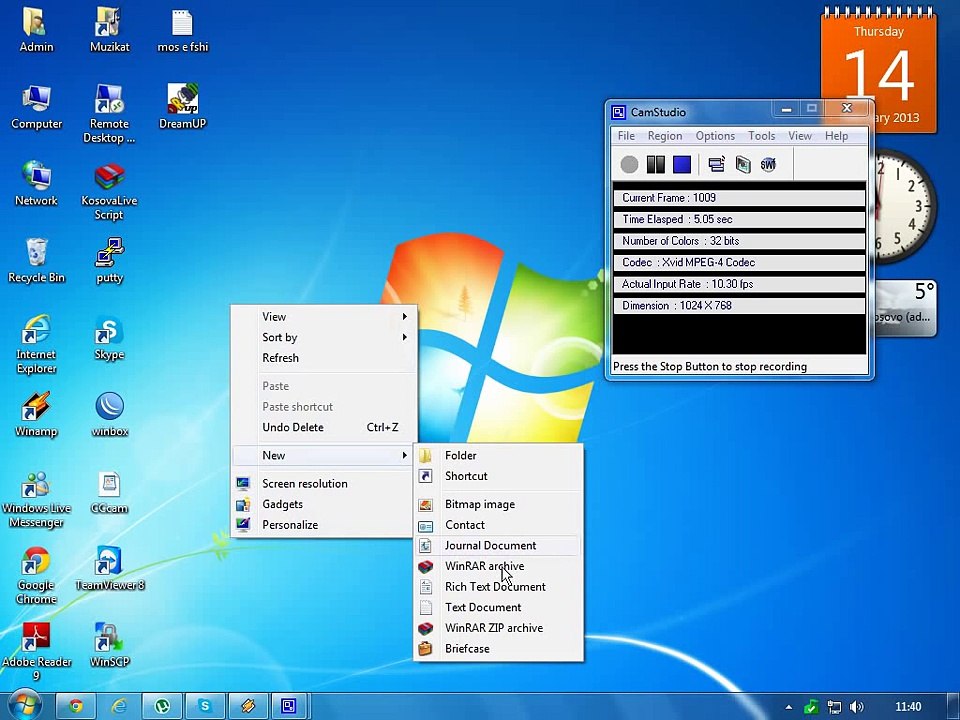Open uTorrent from the taskbar
Image resolution: width=960 pixels, height=720 pixels.
tap(162, 707)
